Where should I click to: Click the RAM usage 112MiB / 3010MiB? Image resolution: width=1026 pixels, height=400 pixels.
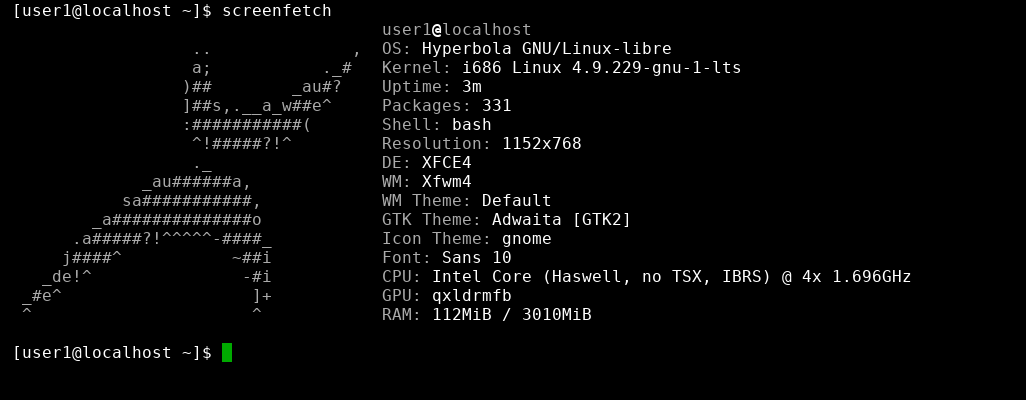[511, 315]
